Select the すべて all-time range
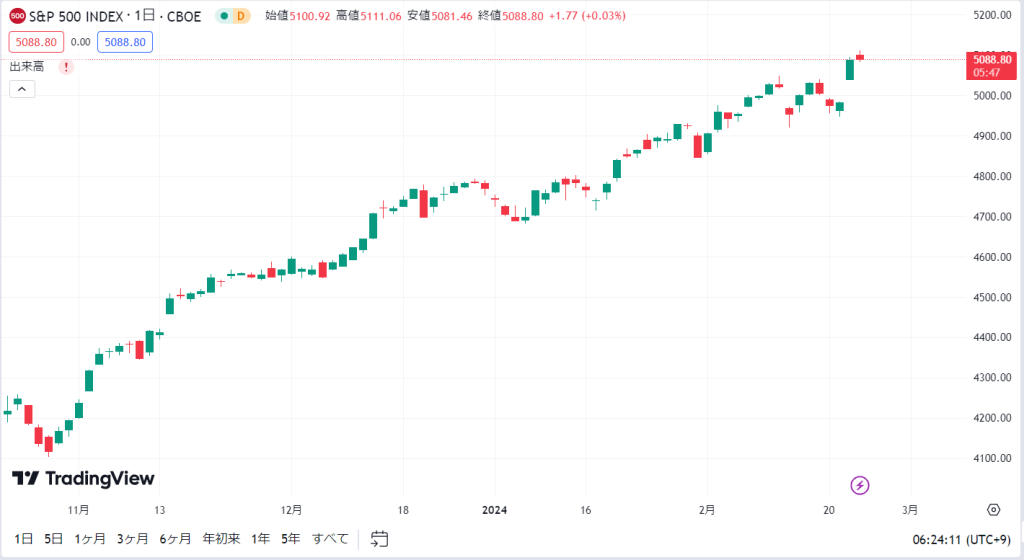Image resolution: width=1024 pixels, height=560 pixels. [x=330, y=538]
